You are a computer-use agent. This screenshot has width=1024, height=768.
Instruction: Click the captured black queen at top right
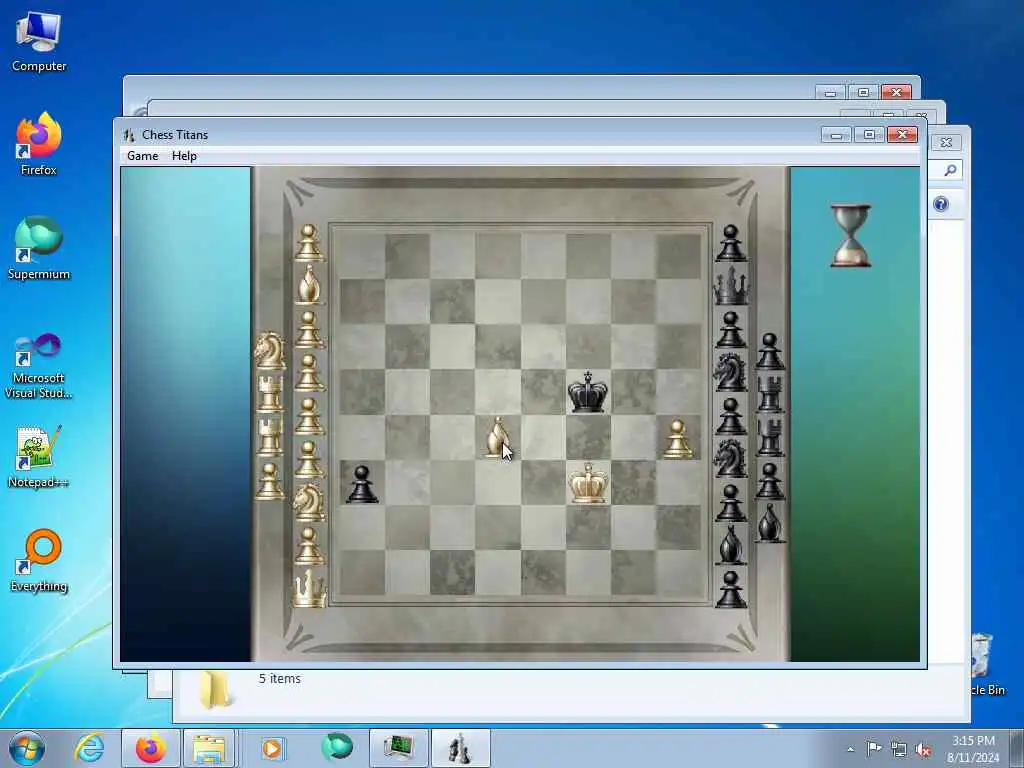click(731, 285)
